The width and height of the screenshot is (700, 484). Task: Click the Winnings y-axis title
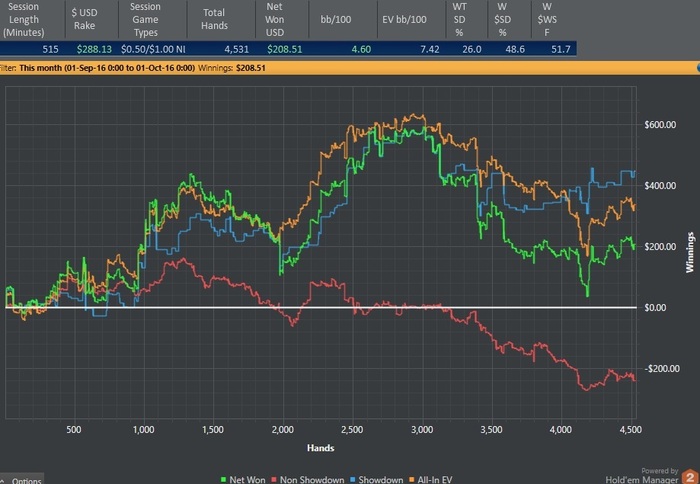[690, 252]
